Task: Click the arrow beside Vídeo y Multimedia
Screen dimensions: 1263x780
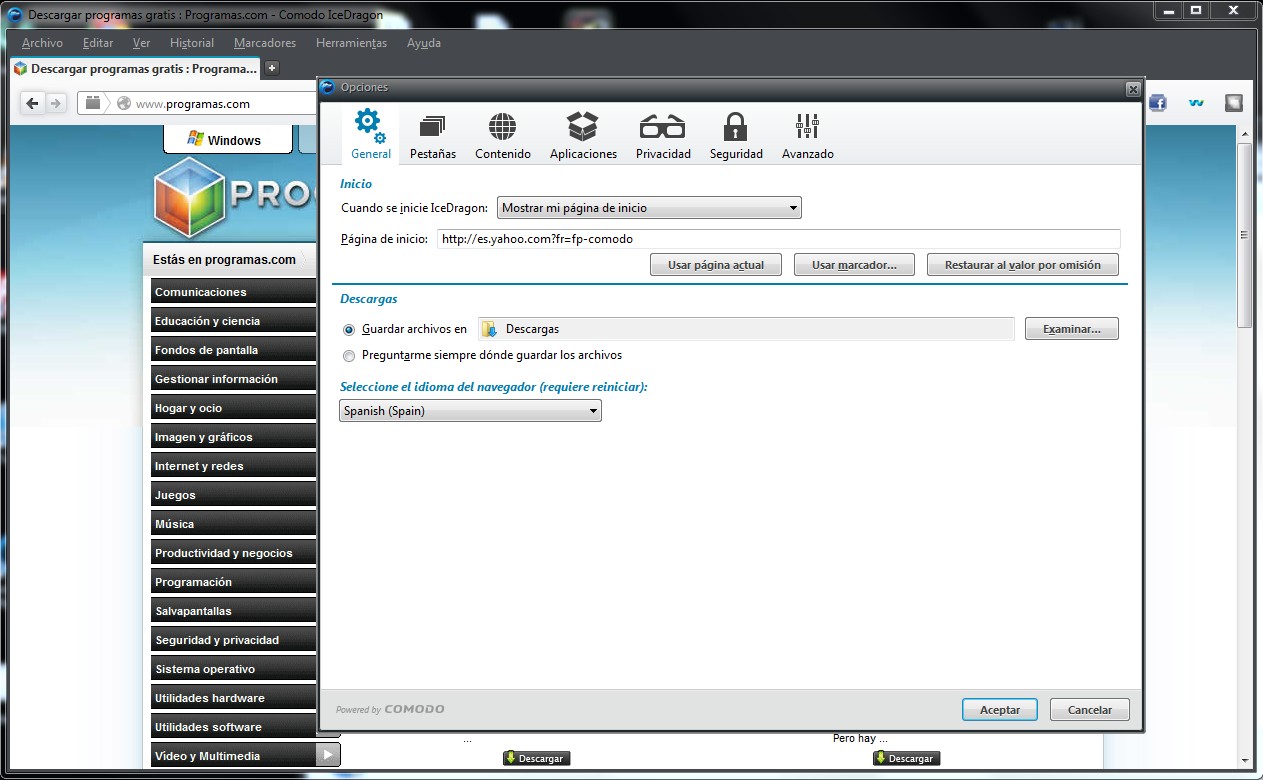Action: point(328,756)
